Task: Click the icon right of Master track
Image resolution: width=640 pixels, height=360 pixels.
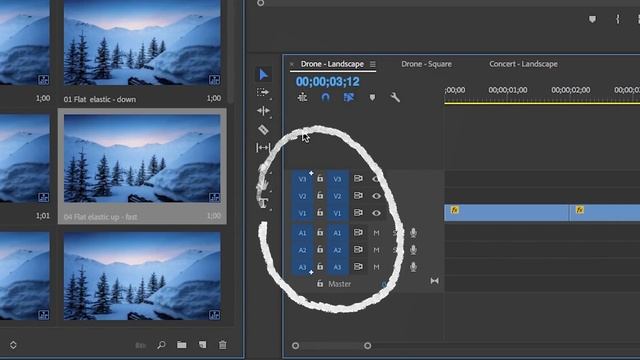Action: click(x=434, y=281)
